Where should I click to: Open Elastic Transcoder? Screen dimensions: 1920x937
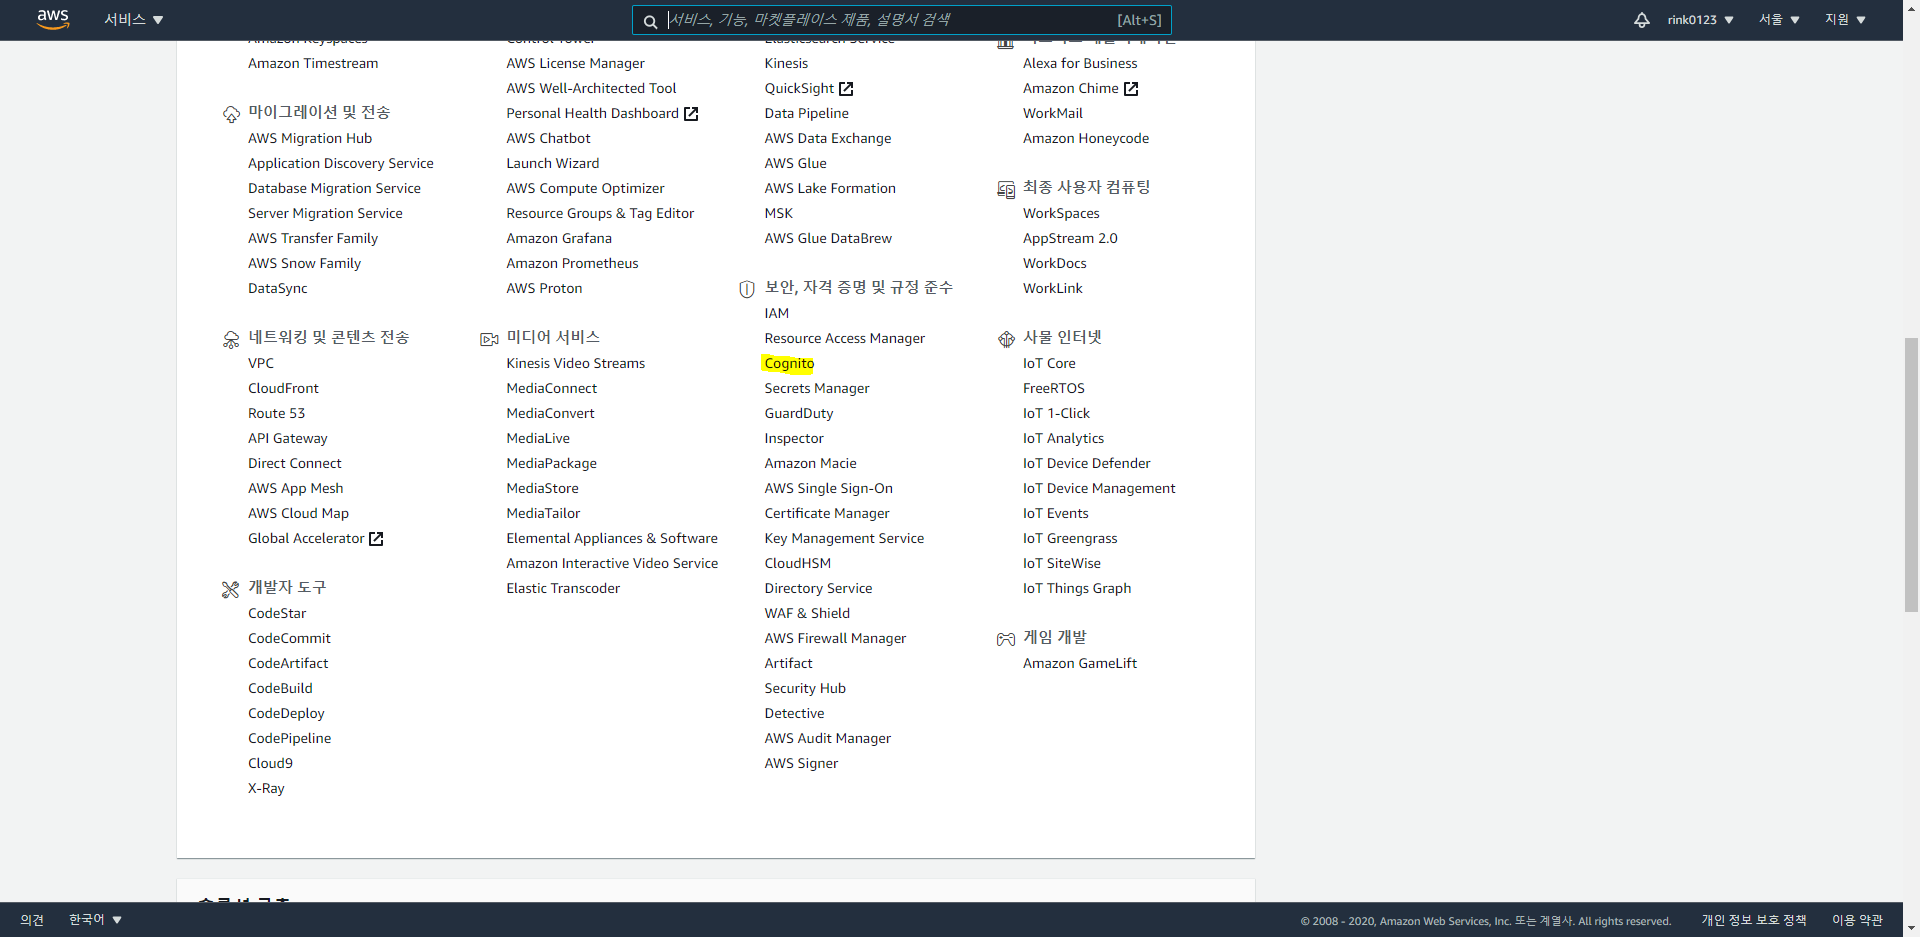[x=563, y=589]
